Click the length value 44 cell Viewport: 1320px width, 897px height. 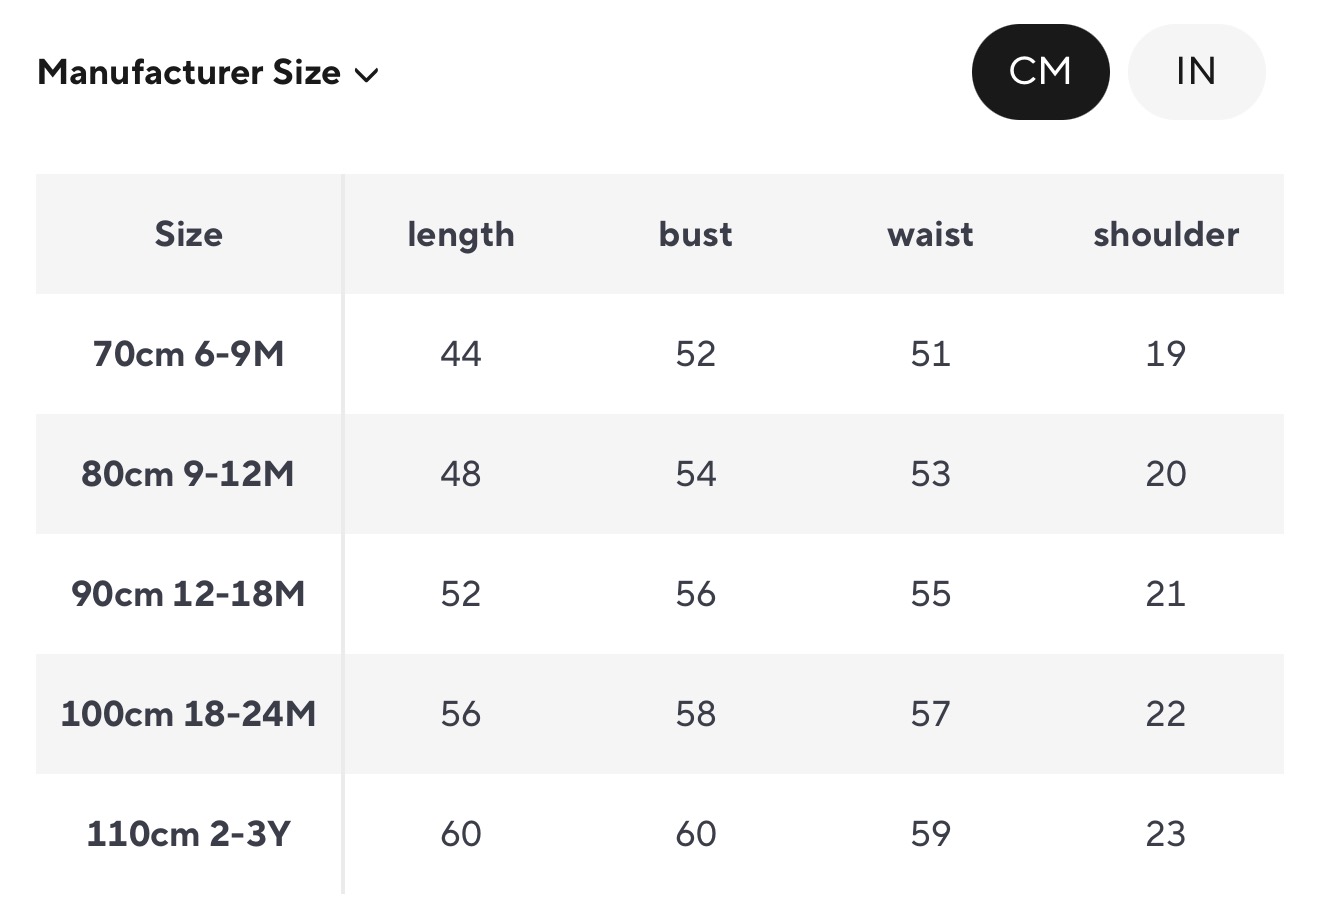461,354
